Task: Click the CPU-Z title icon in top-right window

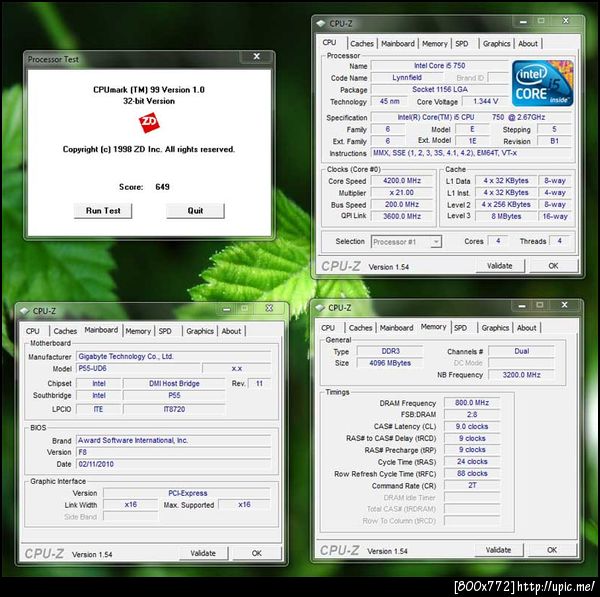Action: coord(321,23)
